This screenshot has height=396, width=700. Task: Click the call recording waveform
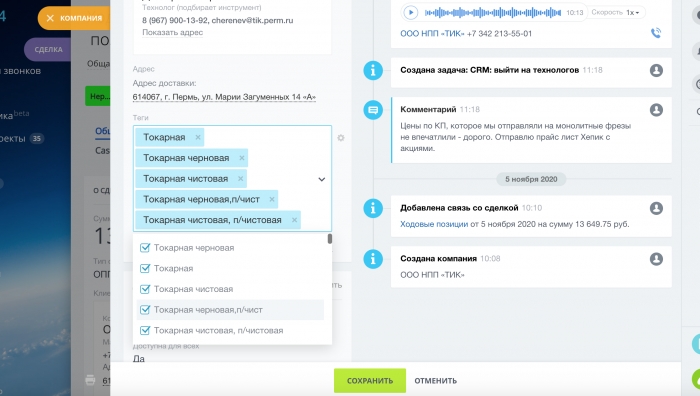[x=492, y=13]
